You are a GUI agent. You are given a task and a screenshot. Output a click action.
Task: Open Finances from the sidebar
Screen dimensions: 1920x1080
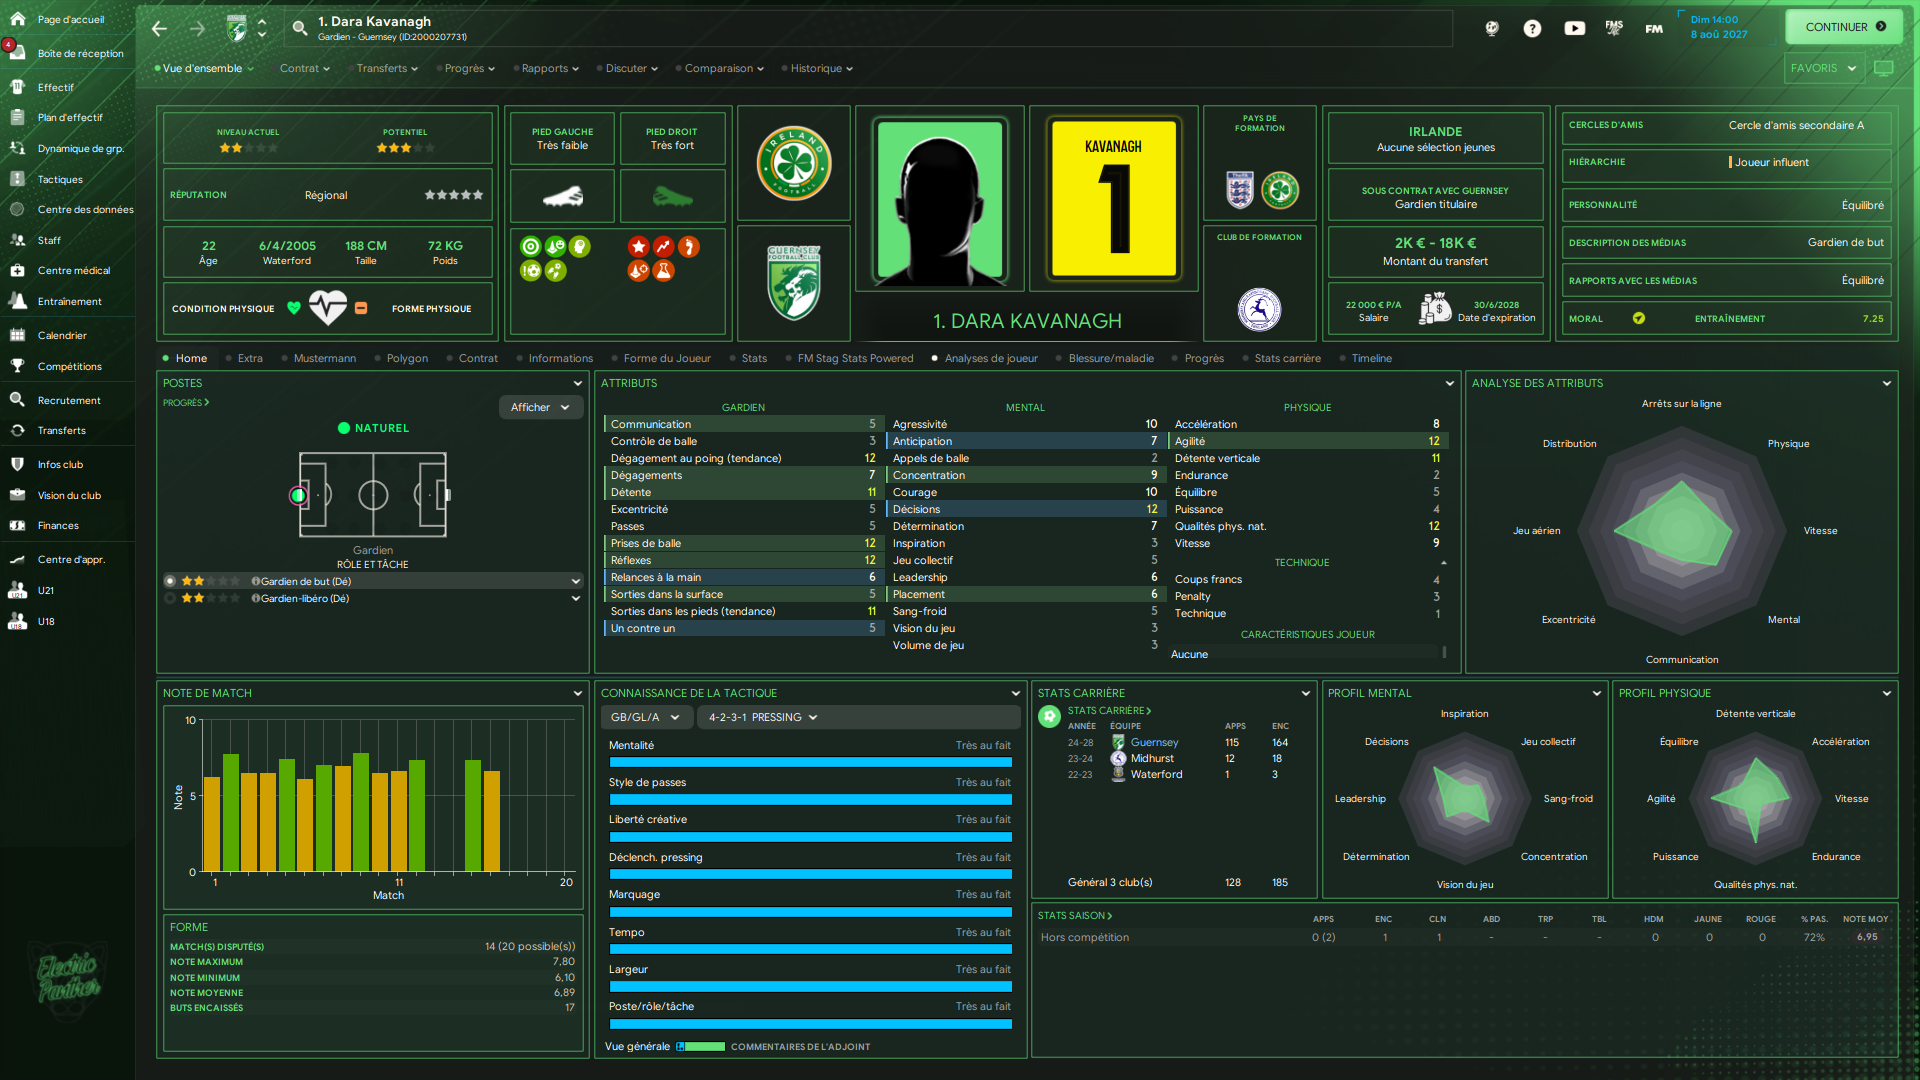pos(58,525)
